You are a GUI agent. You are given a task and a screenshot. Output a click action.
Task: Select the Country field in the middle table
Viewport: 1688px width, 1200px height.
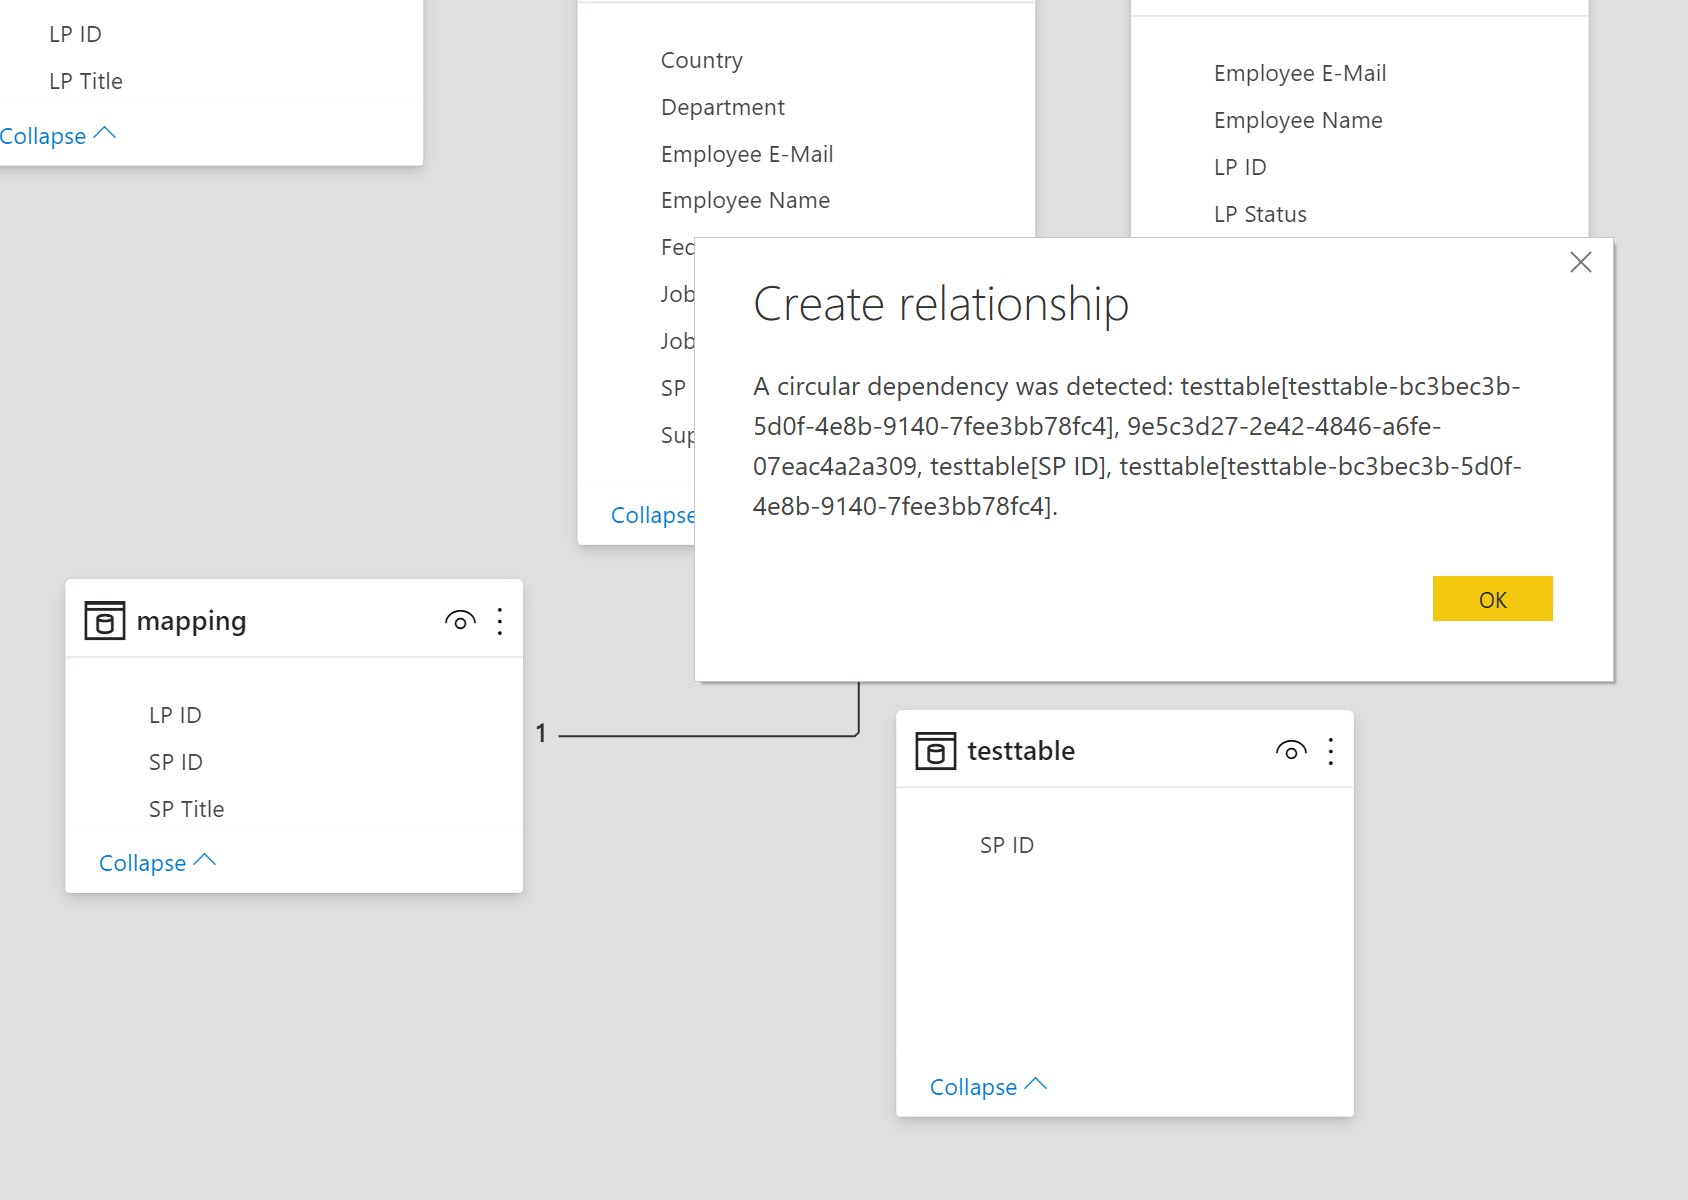click(702, 60)
